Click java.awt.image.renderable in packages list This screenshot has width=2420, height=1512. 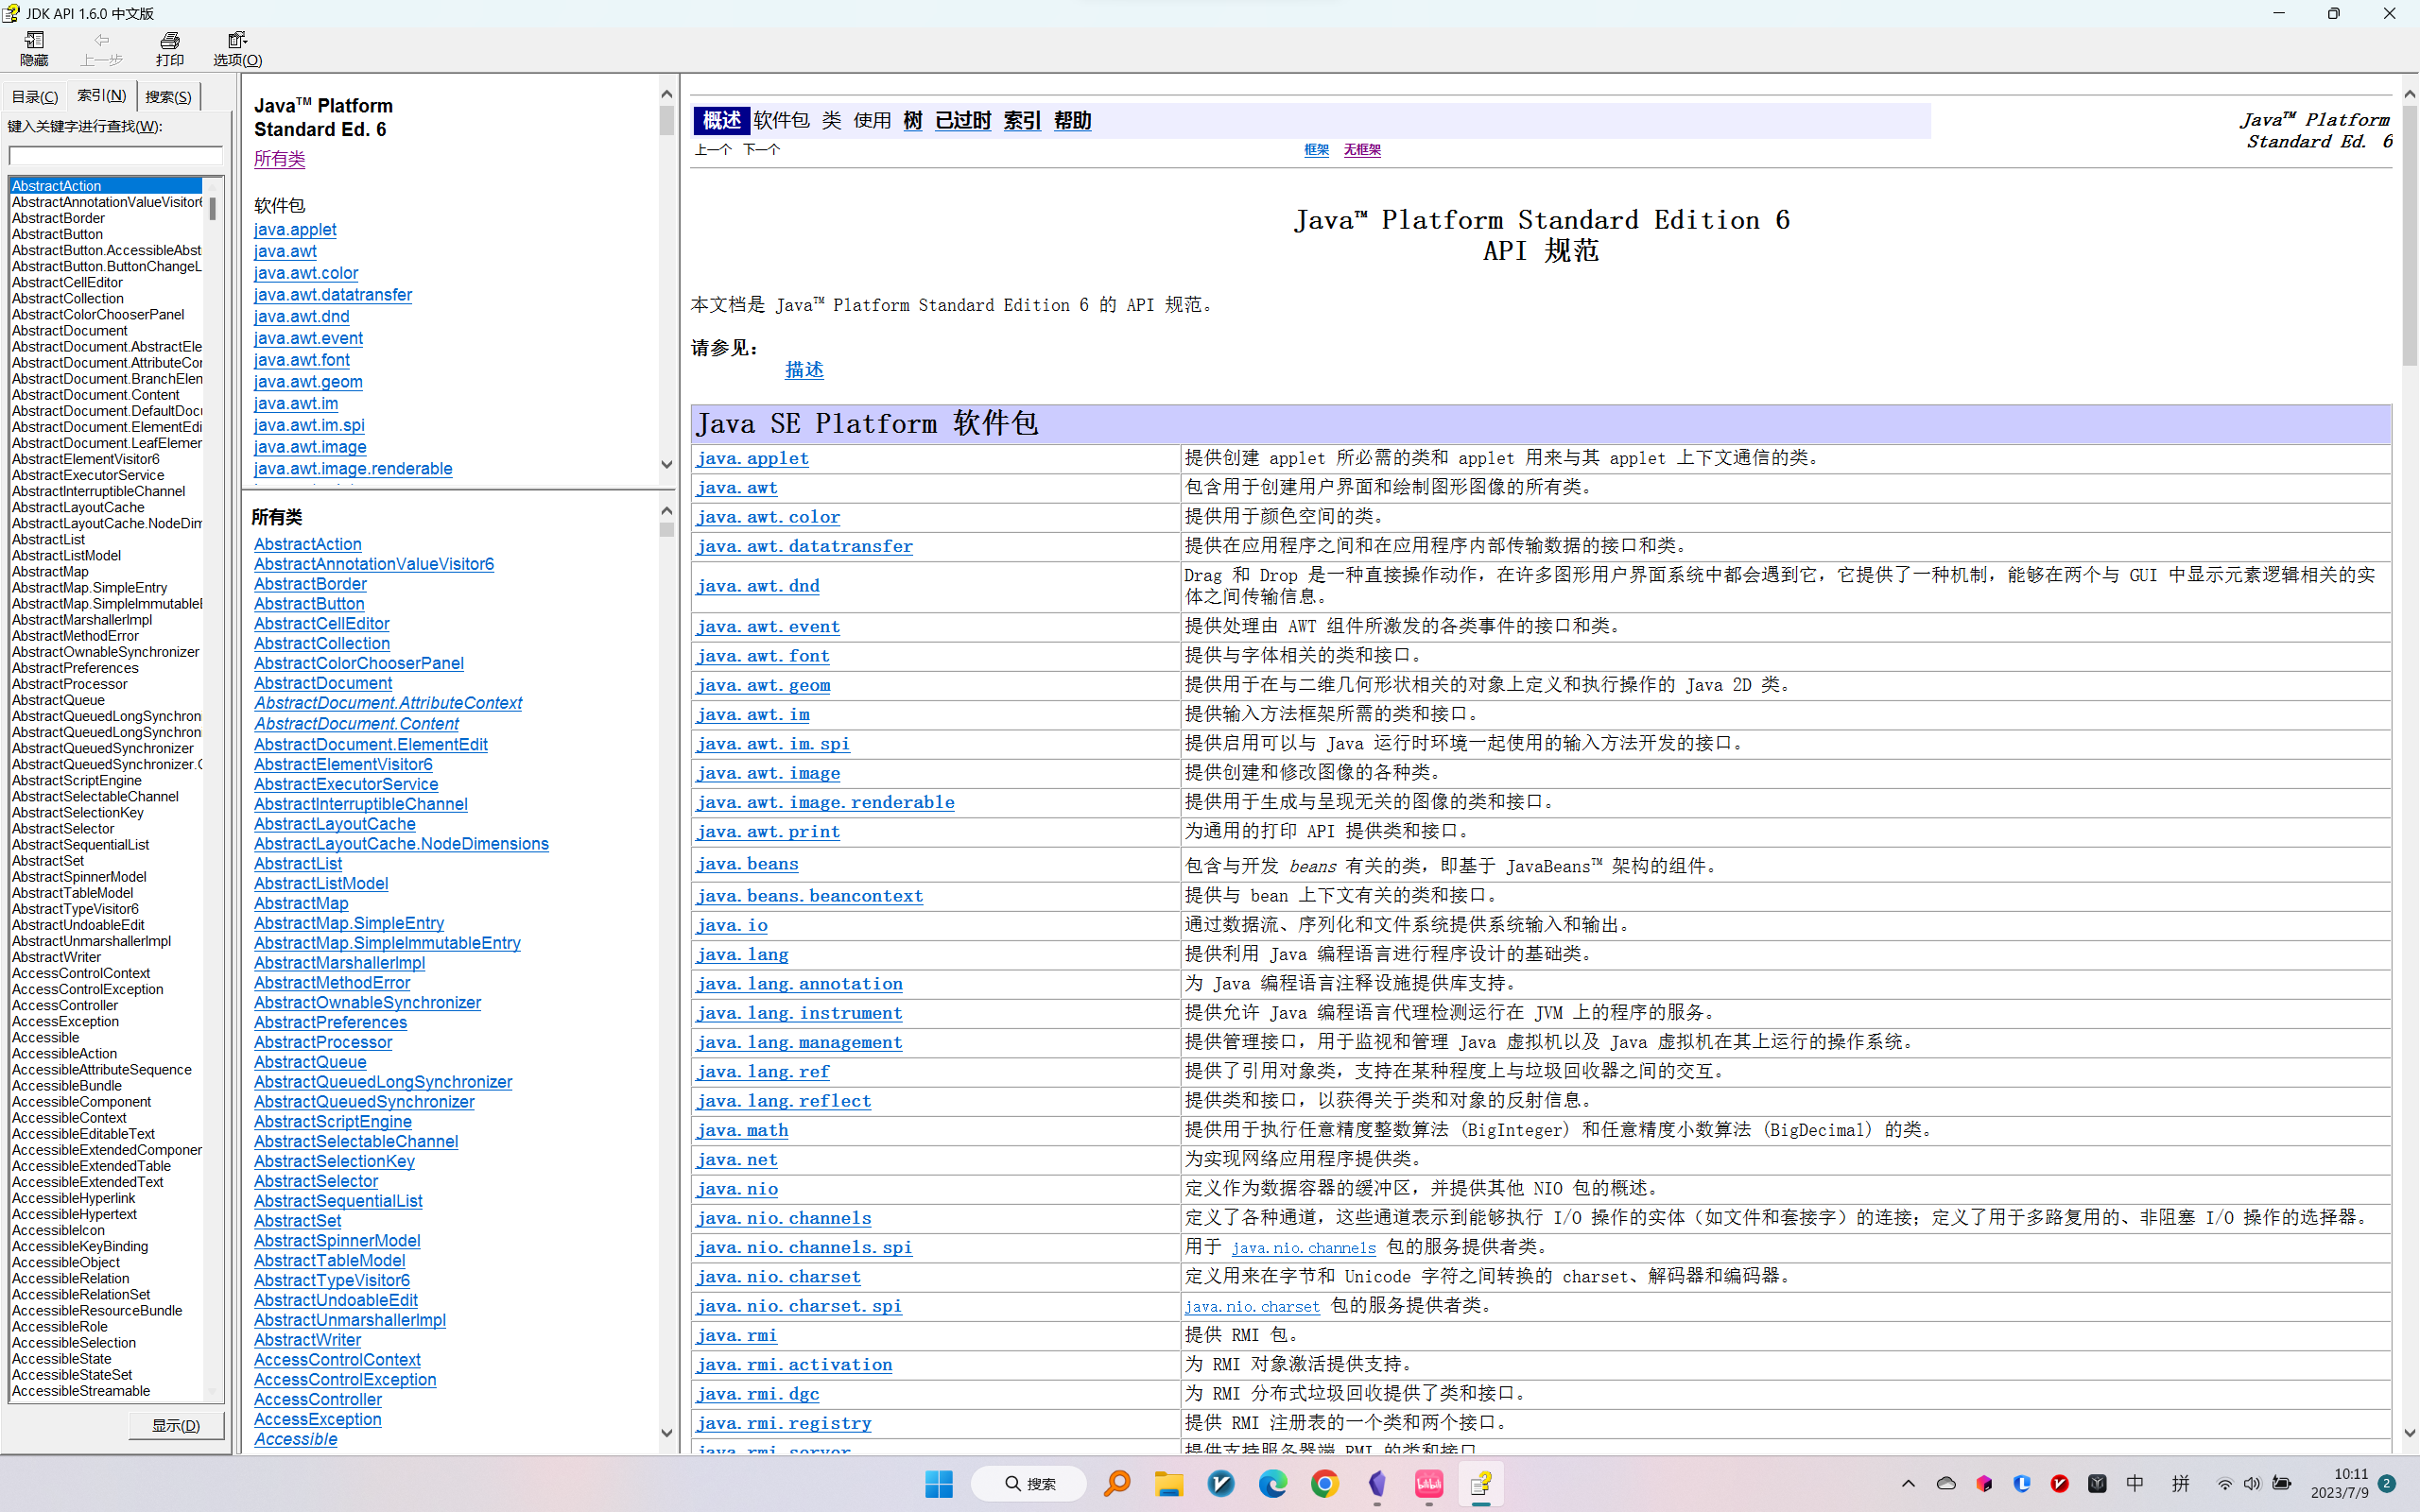pos(353,468)
